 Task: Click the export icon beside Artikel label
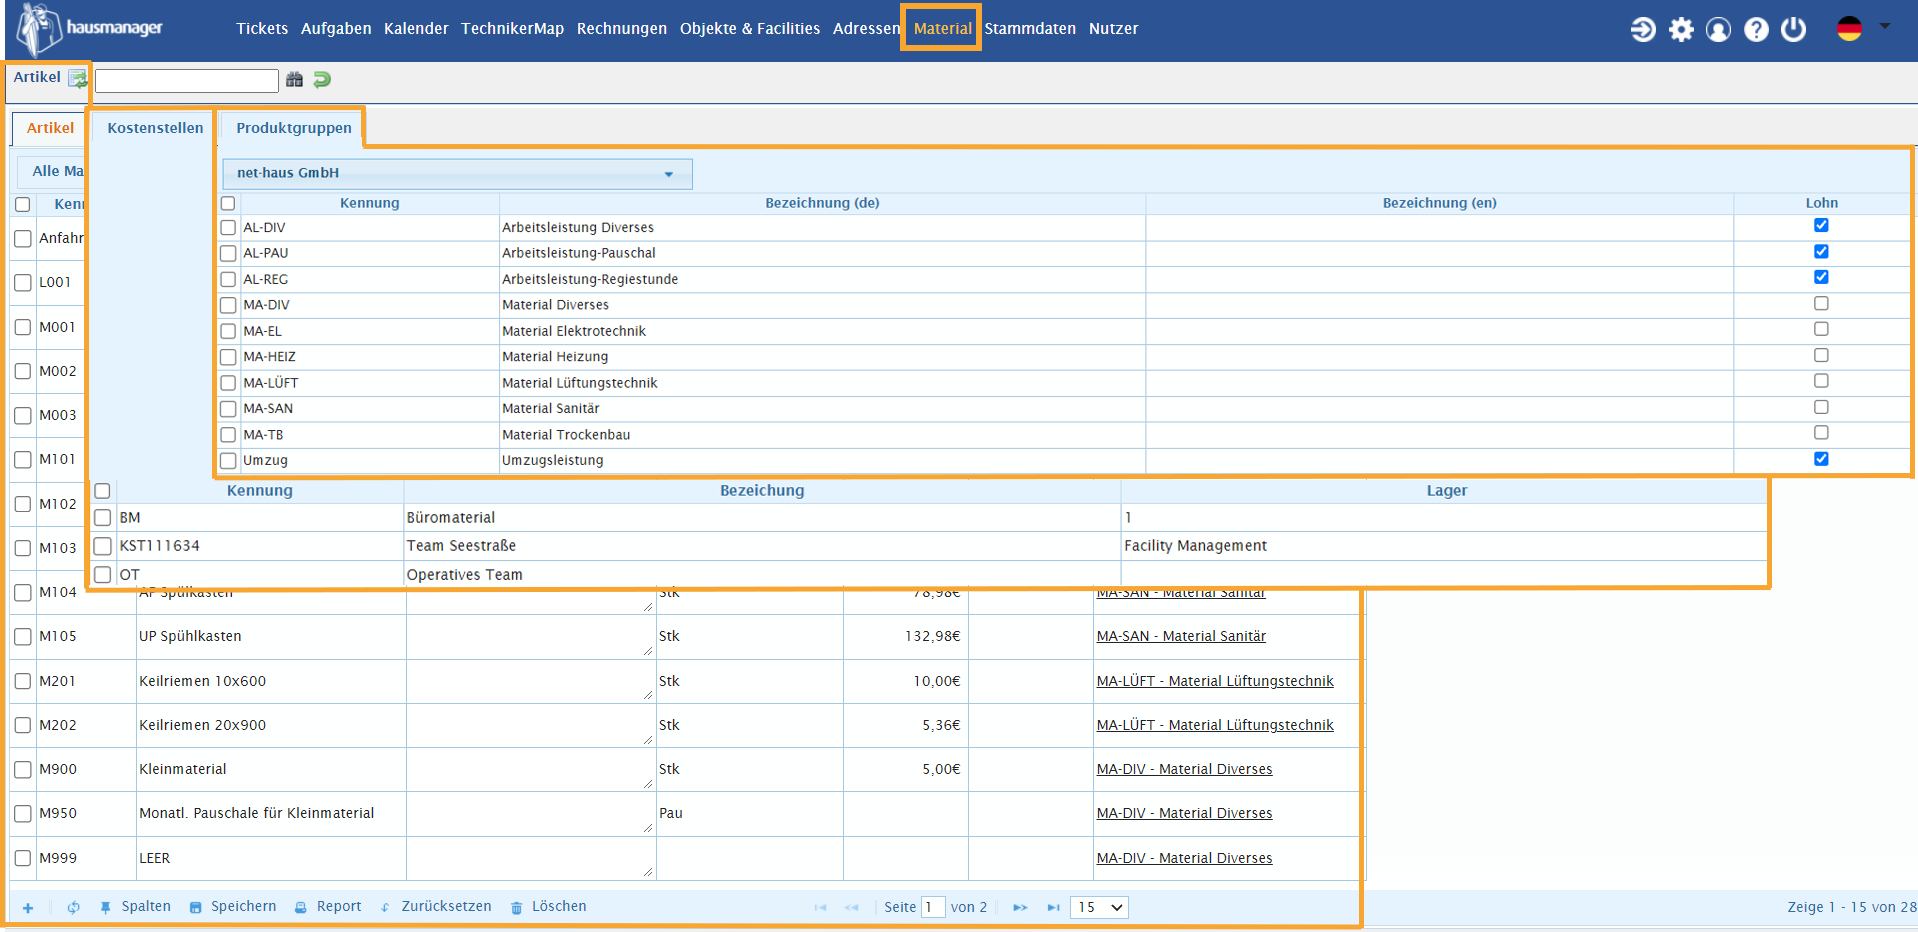coord(77,79)
